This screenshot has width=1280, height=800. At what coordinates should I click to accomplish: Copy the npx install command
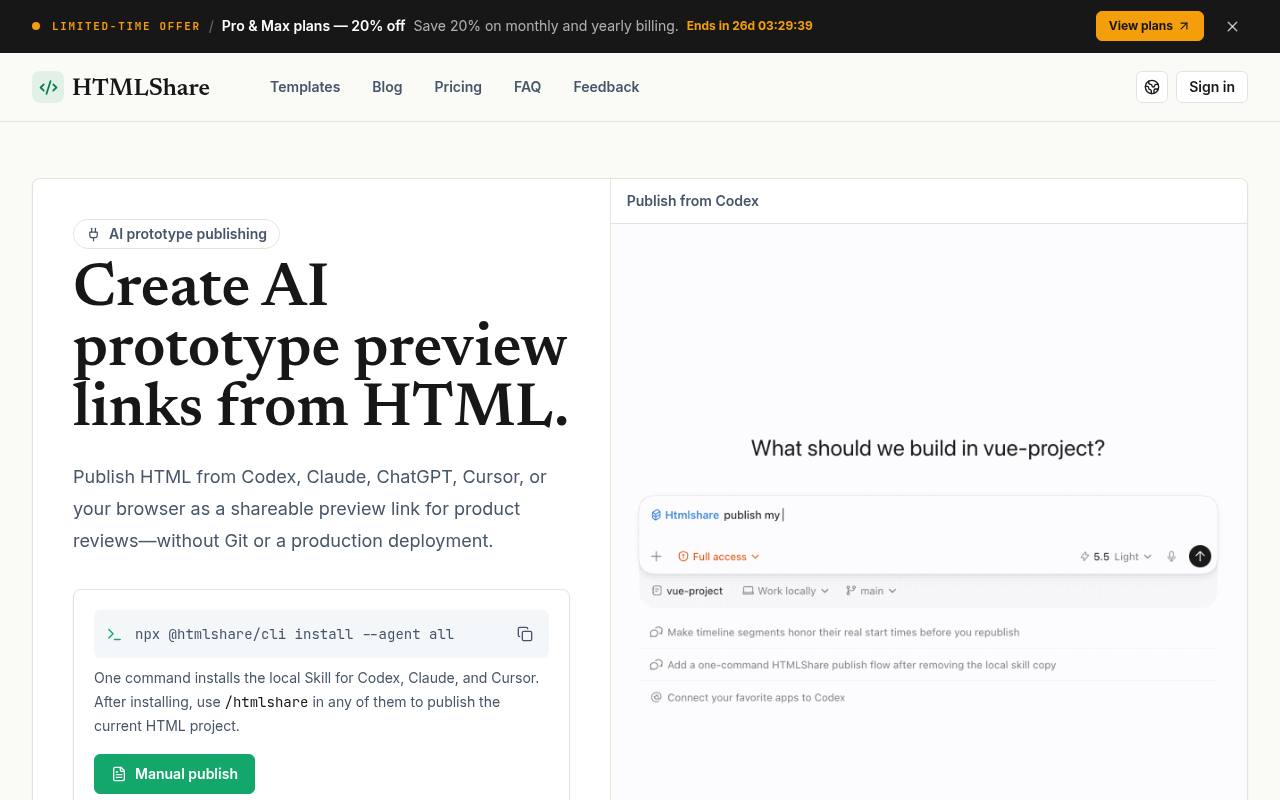[x=525, y=634]
